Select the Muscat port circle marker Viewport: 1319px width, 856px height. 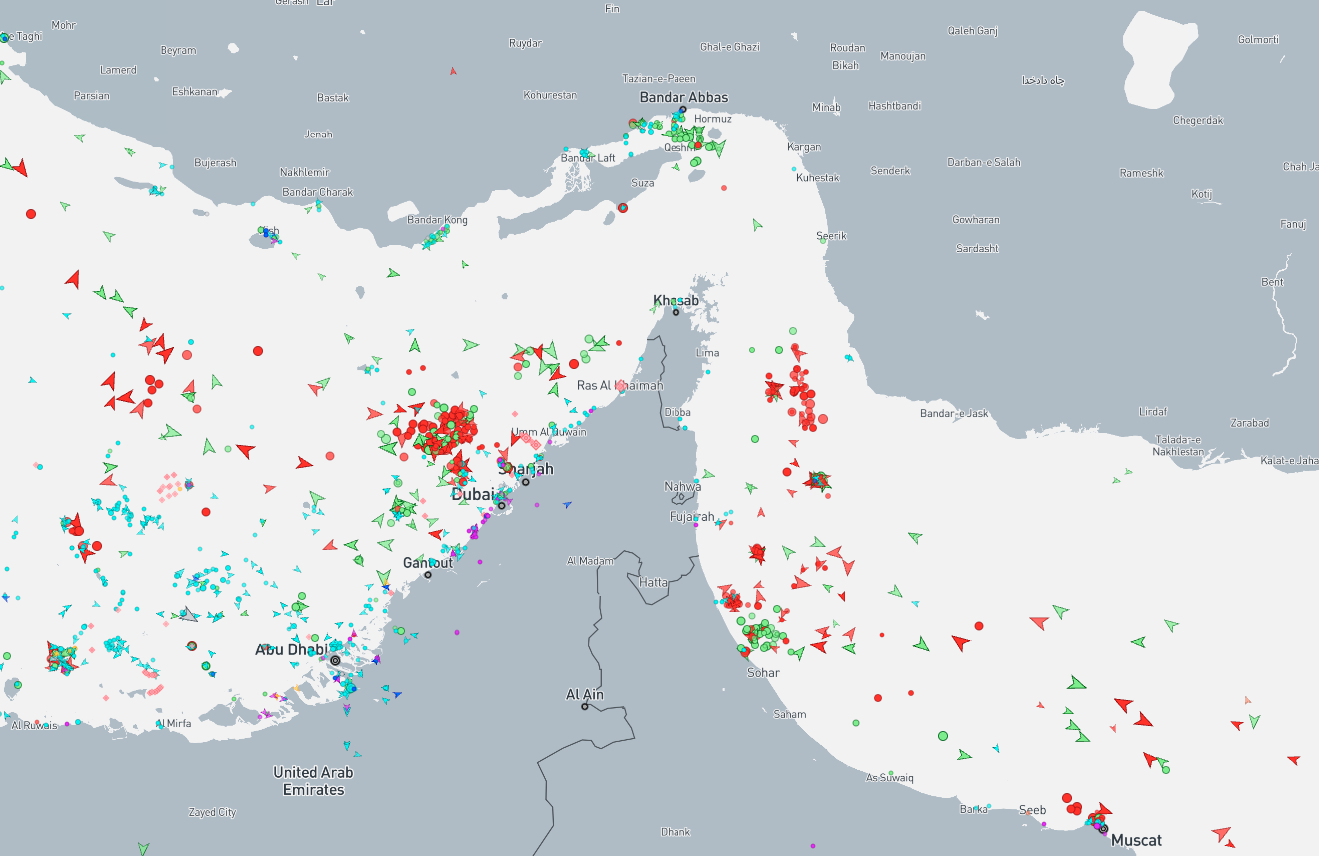coord(1103,829)
